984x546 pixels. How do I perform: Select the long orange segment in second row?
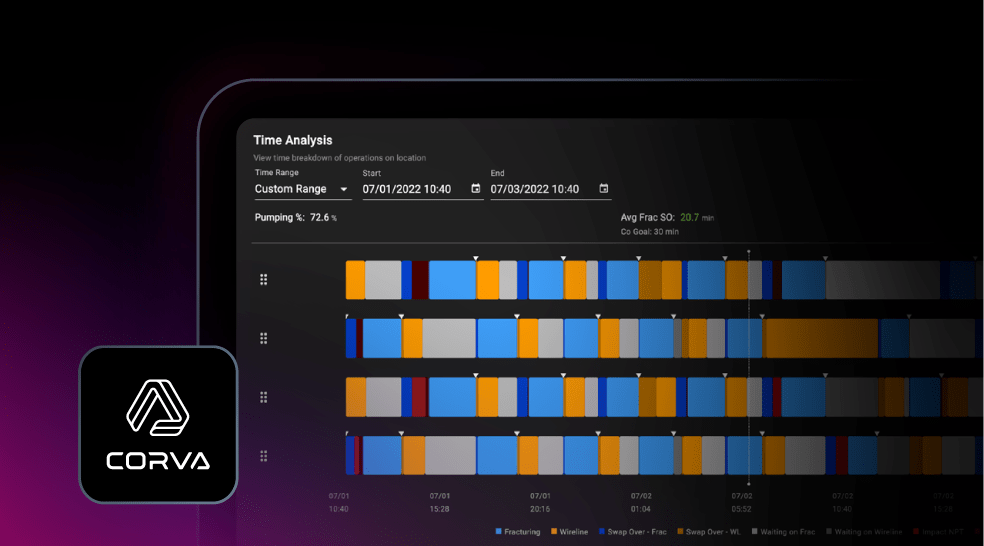[821, 338]
